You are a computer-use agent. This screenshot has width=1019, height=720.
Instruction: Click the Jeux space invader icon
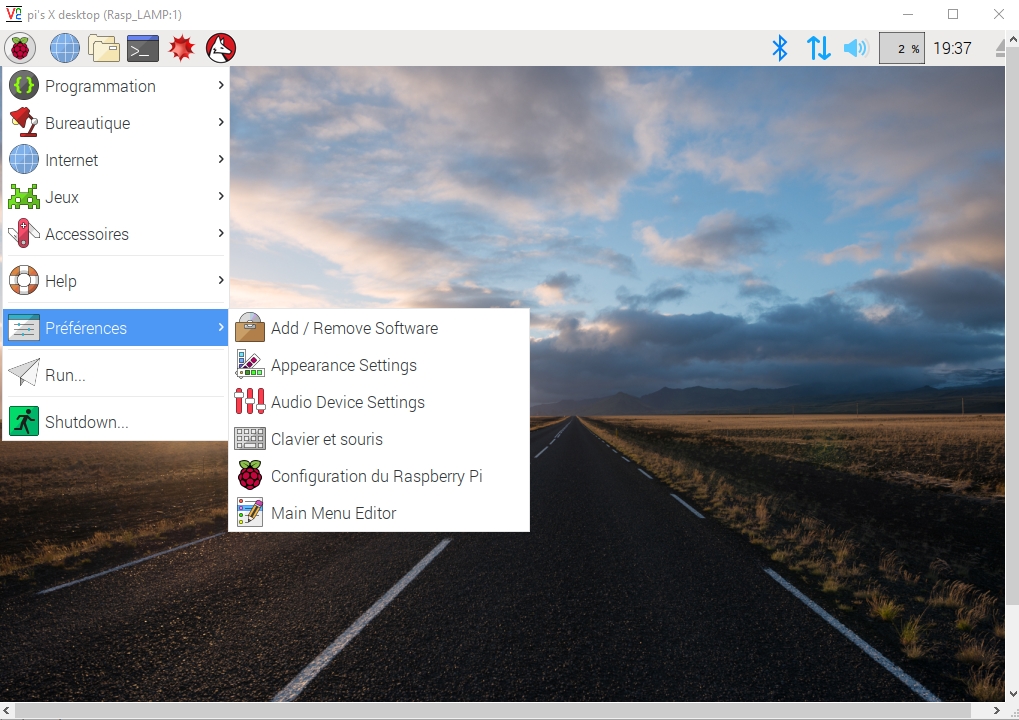click(24, 196)
